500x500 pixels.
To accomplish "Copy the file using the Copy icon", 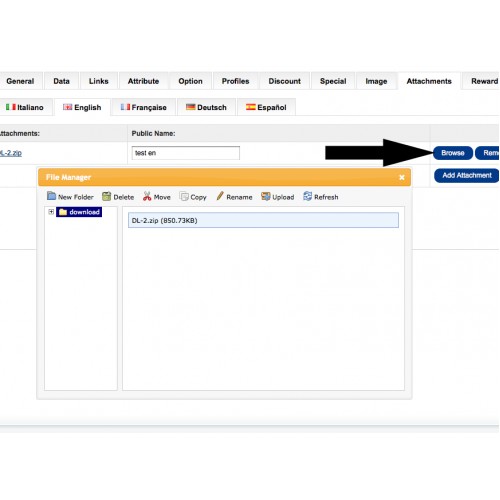I will click(184, 196).
